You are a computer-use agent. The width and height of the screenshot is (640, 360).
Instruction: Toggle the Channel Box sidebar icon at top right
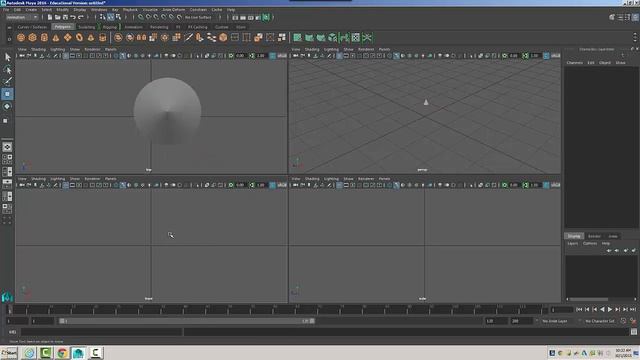coord(635,17)
